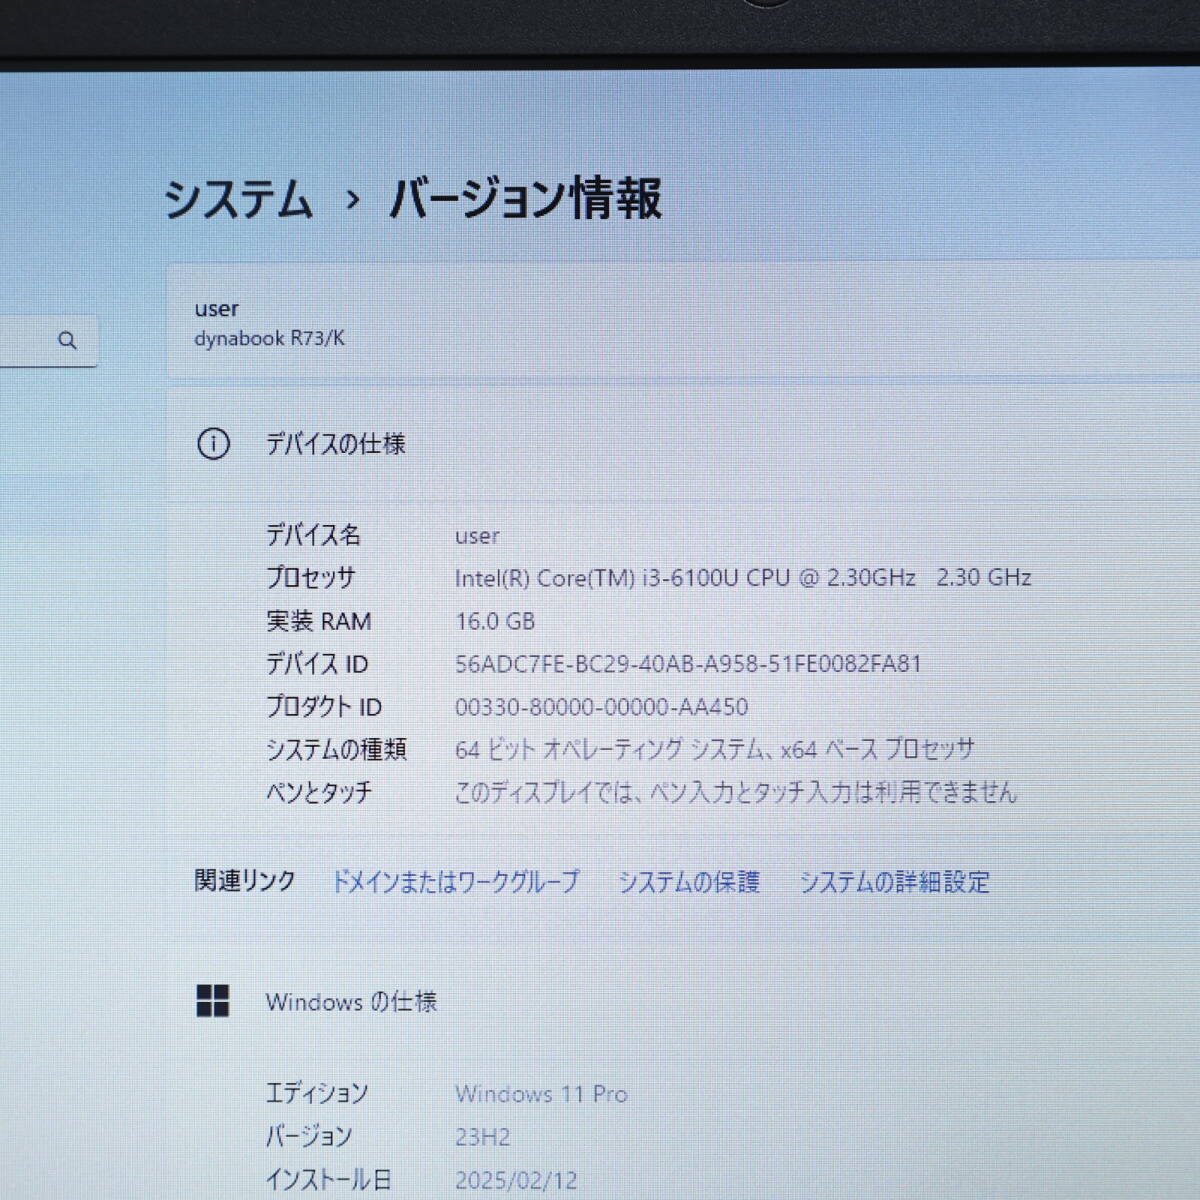Open the ドメインまたはワークグループ link
Screen dimensions: 1200x1200
click(455, 881)
